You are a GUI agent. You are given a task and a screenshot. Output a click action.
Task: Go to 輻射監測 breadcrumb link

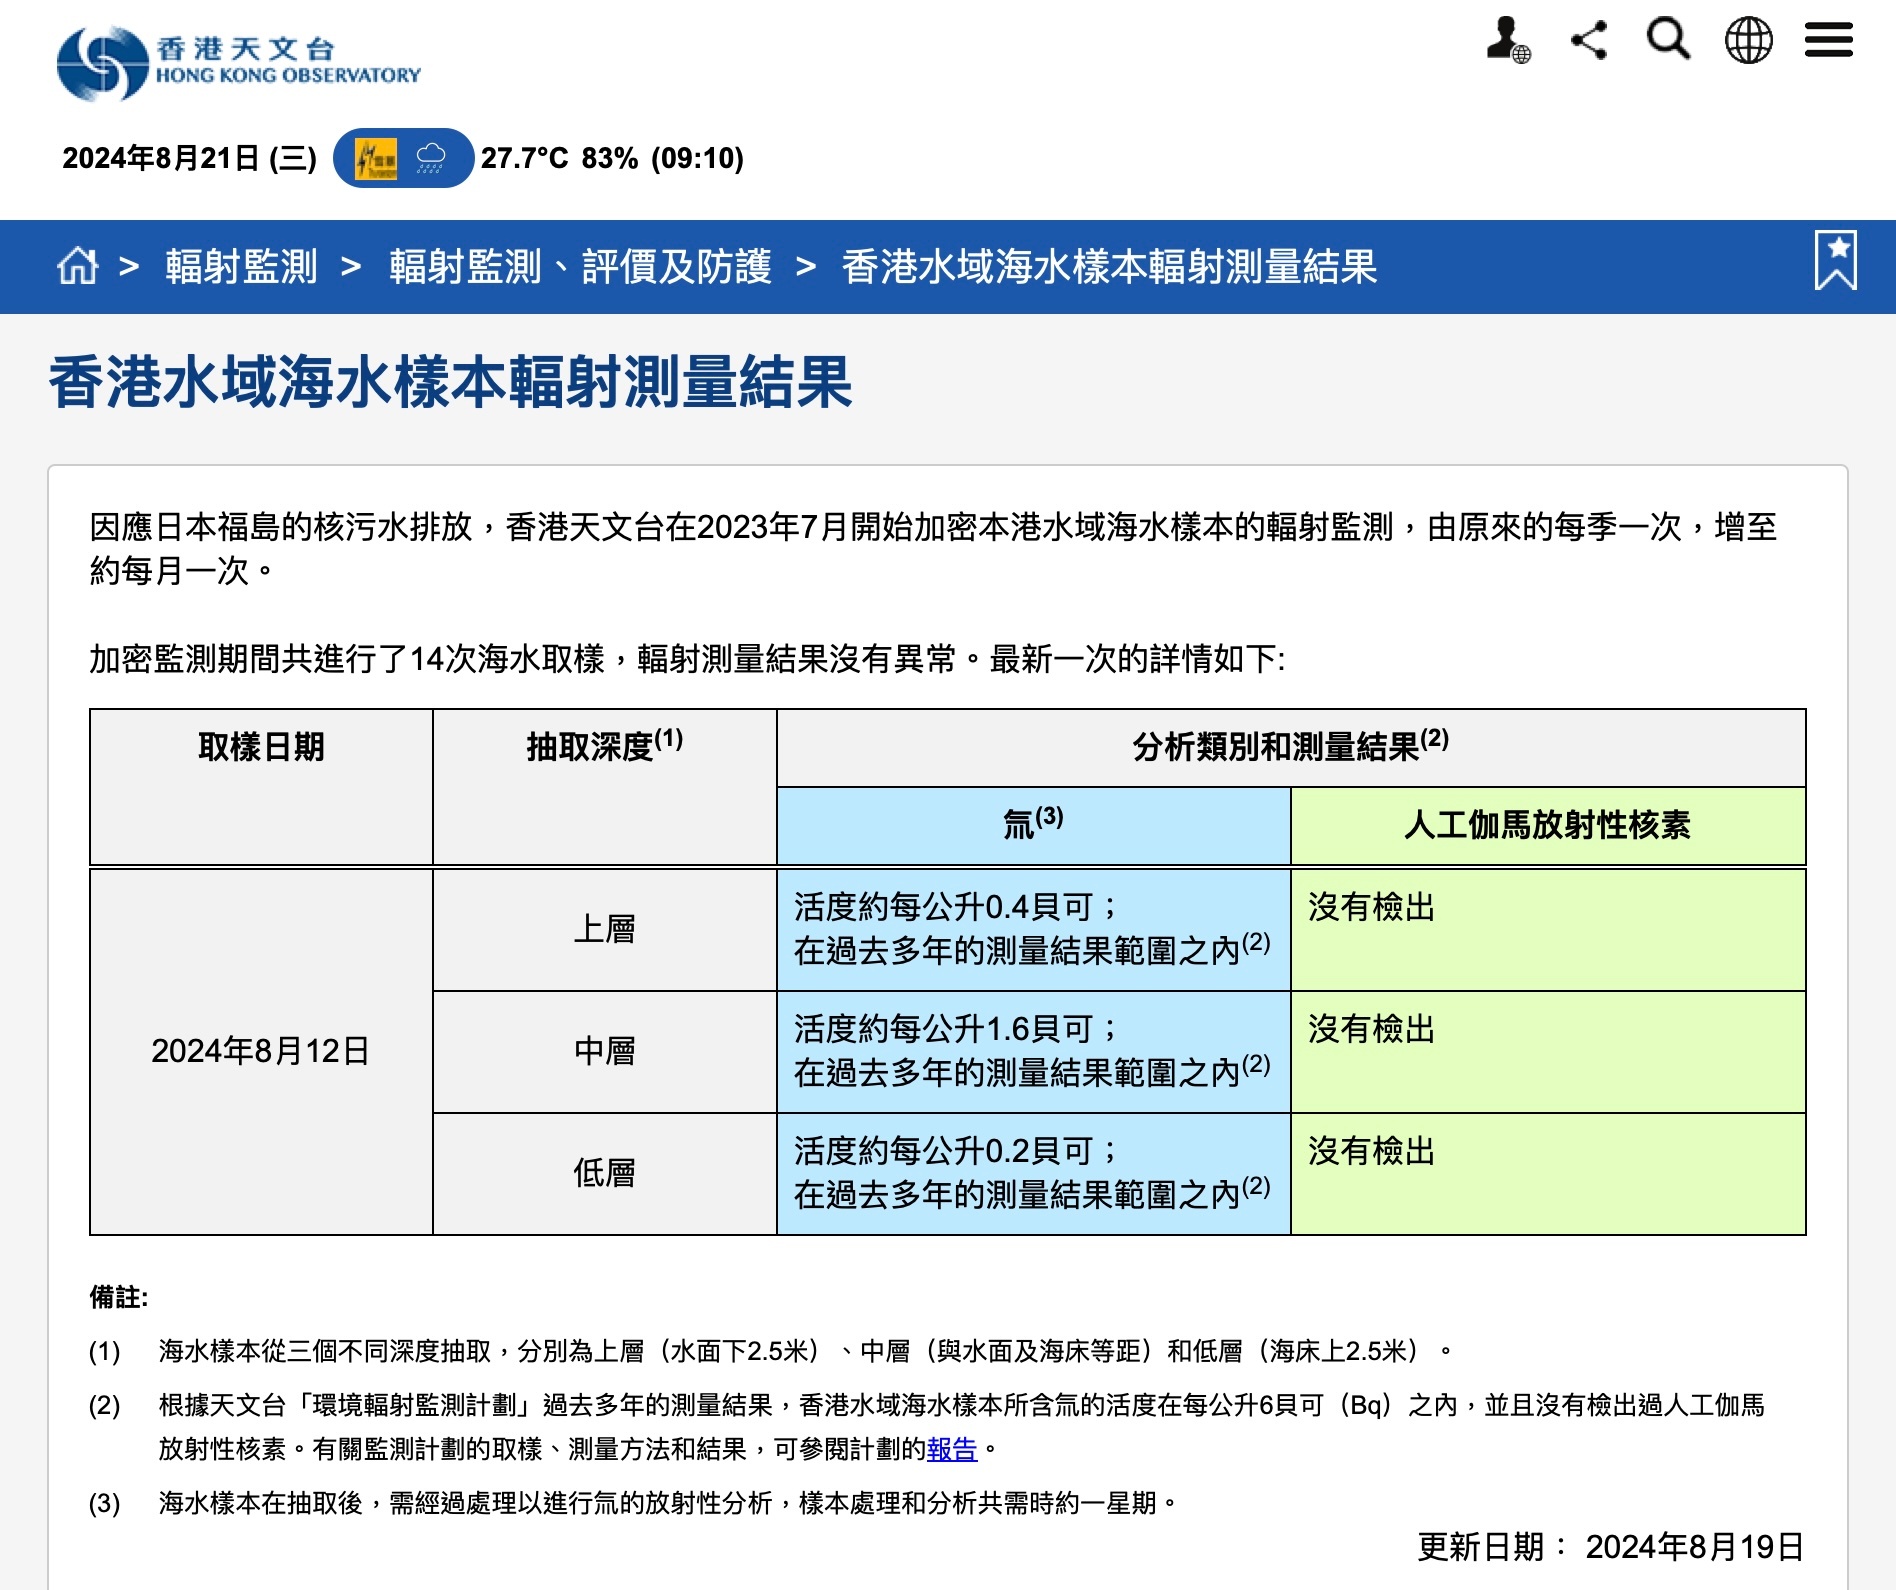[241, 267]
